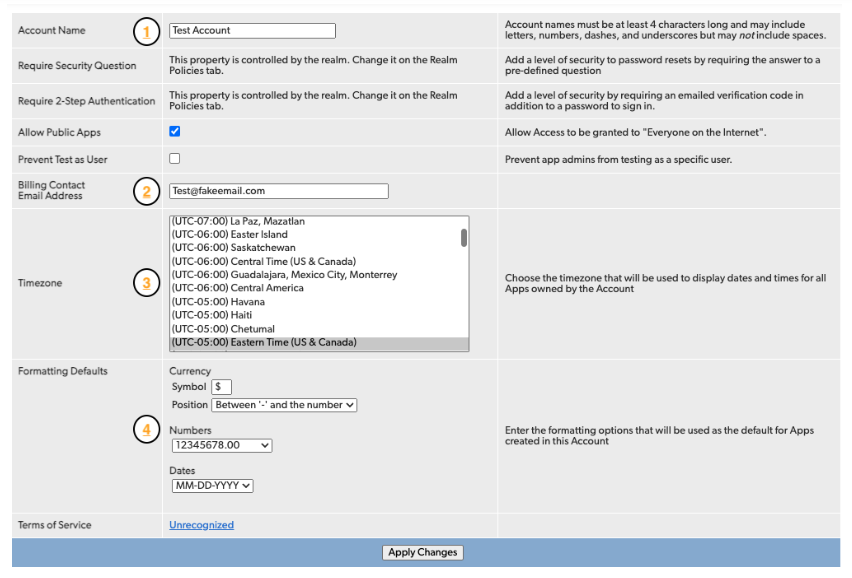Image resolution: width=852 pixels, height=578 pixels.
Task: Pick Guadalajara, Mexico City, Monterrey timezone
Action: (284, 275)
